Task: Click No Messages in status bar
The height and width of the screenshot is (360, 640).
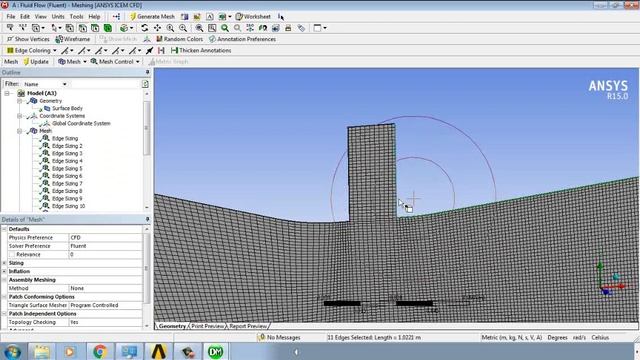Action: tap(279, 338)
